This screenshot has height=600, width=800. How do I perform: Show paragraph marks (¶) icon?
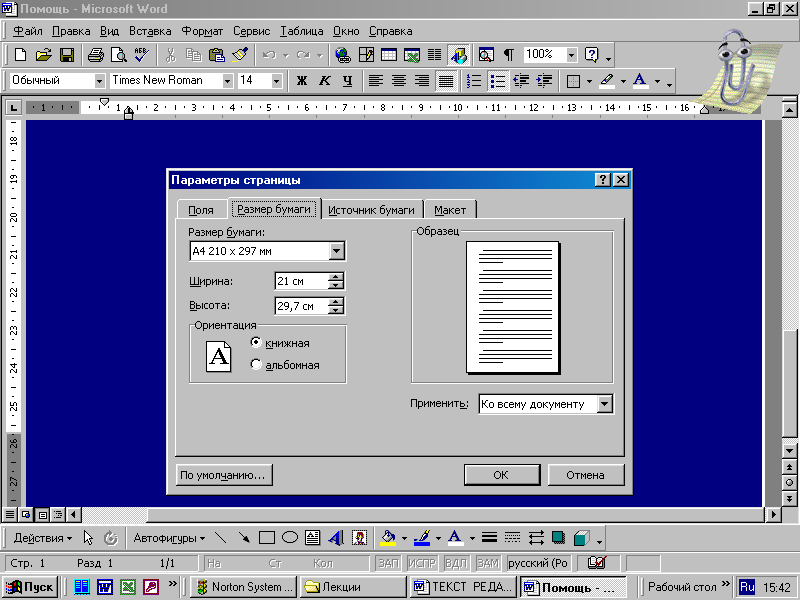point(509,55)
